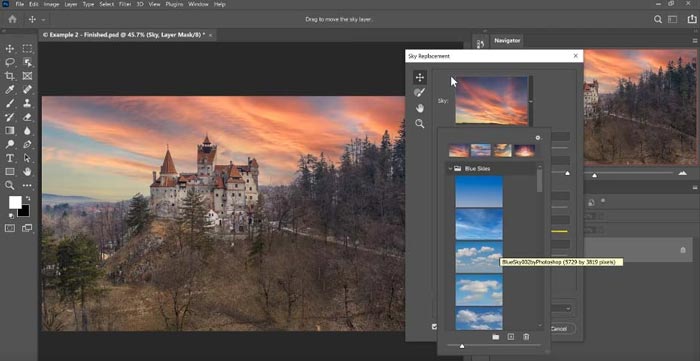Select the Example 2 - Finished.psd document tab
Viewport: 700px width, 361px height.
coord(124,35)
